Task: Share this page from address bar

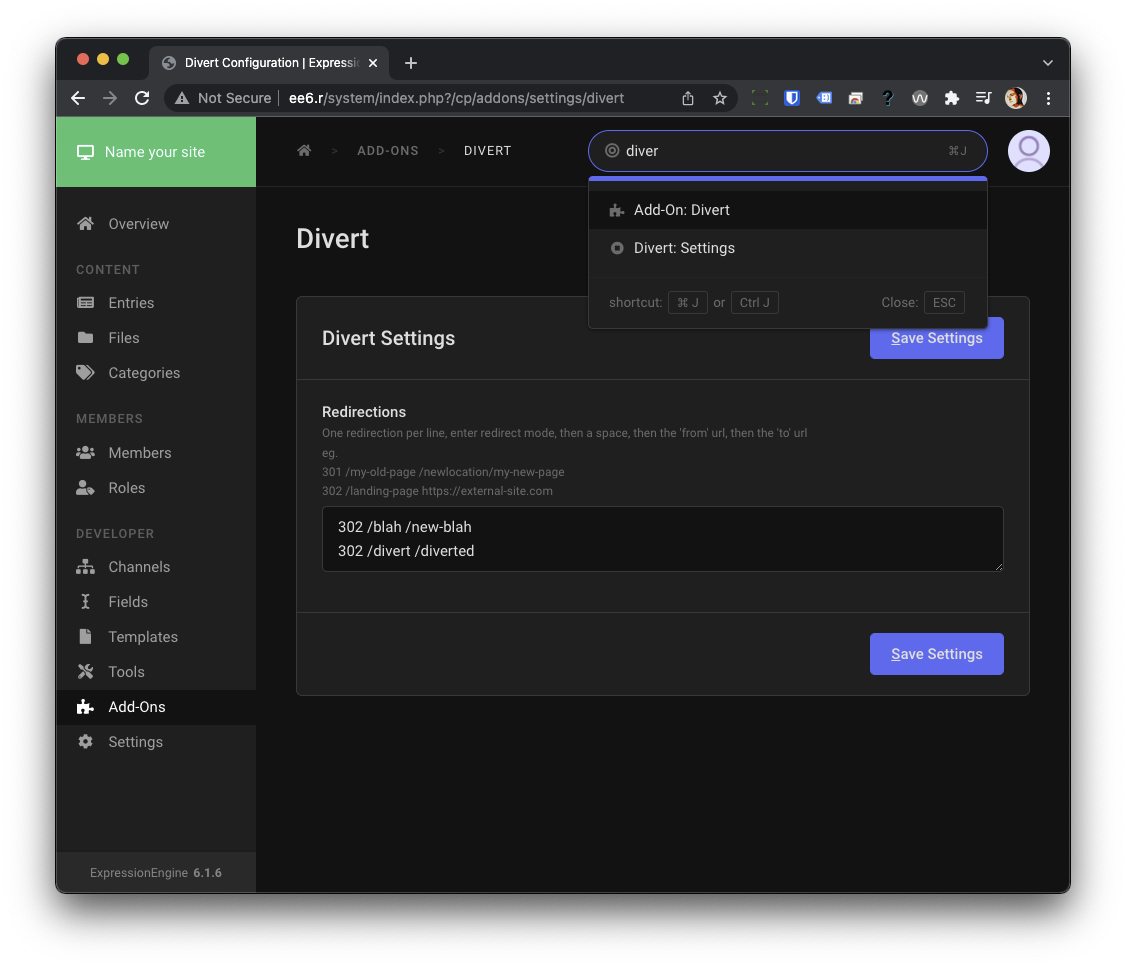Action: [x=688, y=98]
